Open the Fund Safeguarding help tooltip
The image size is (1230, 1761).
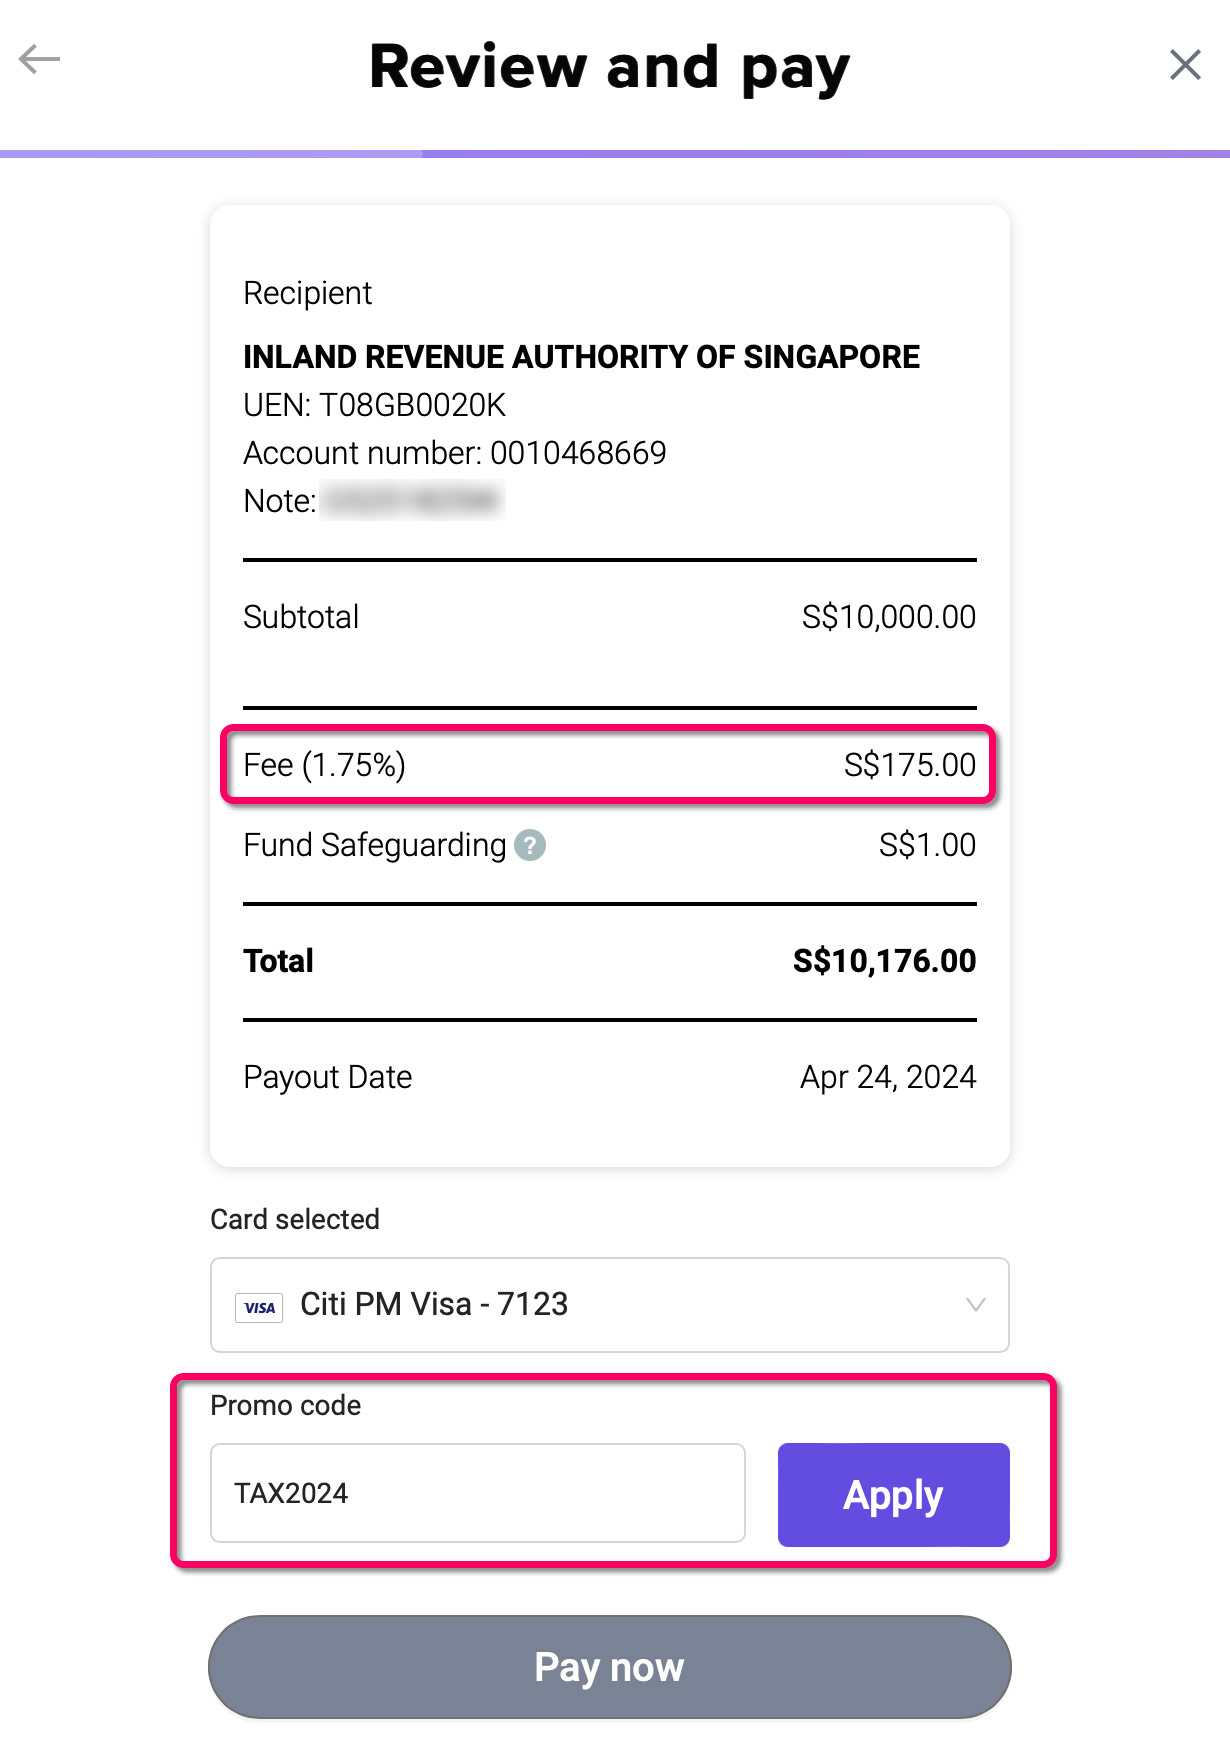[530, 846]
